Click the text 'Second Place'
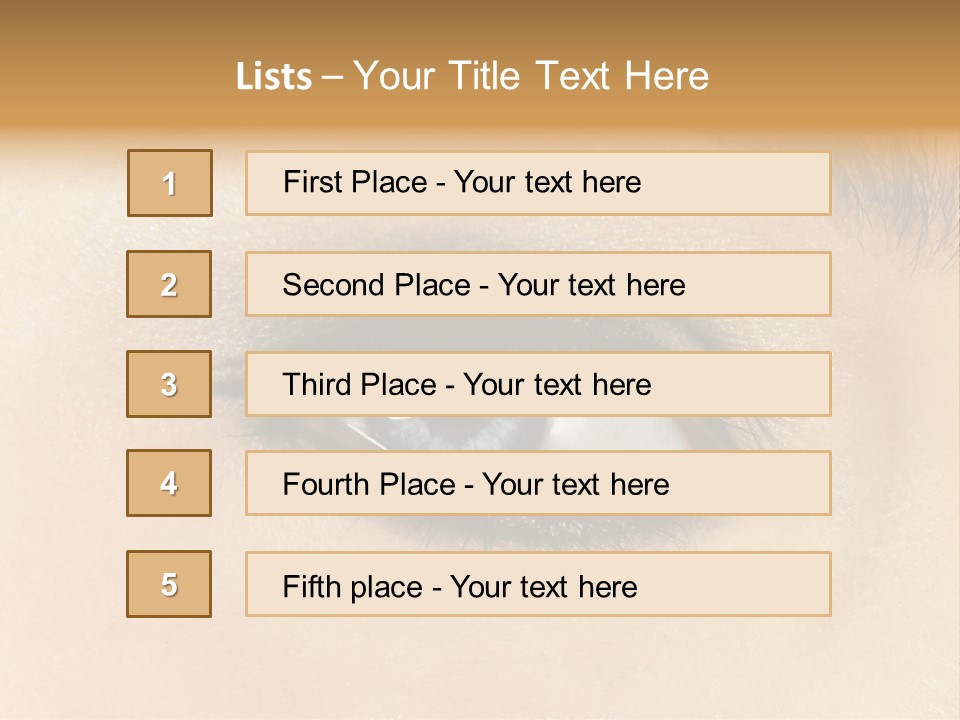The image size is (960, 720). coord(376,285)
